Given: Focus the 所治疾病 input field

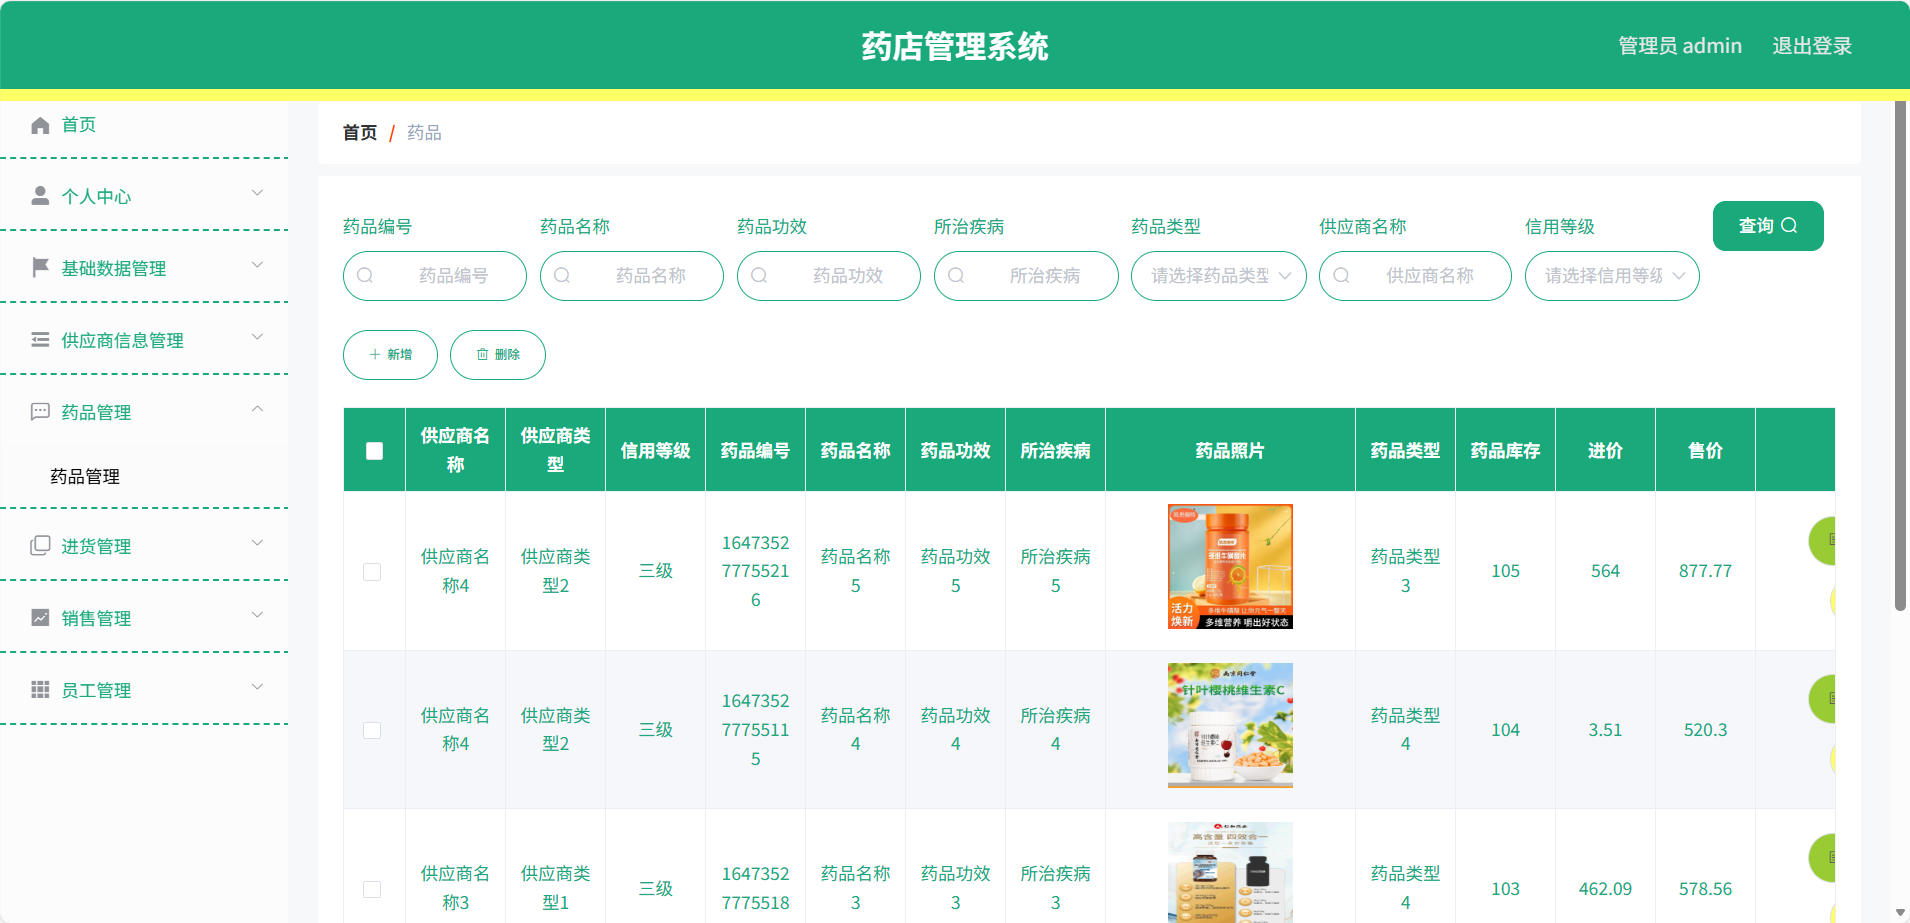Looking at the screenshot, I should click(x=1025, y=276).
